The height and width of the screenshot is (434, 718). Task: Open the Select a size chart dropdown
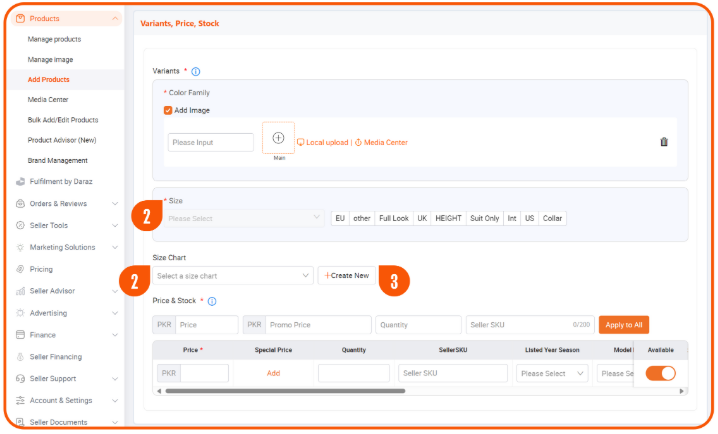(x=233, y=275)
